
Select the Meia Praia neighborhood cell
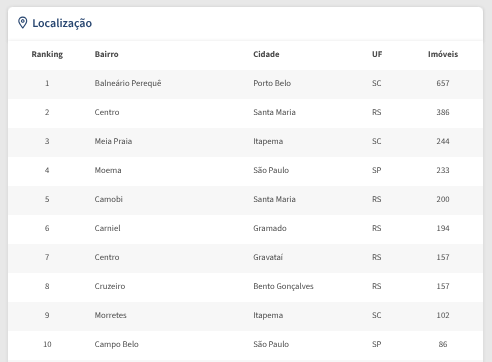point(113,141)
